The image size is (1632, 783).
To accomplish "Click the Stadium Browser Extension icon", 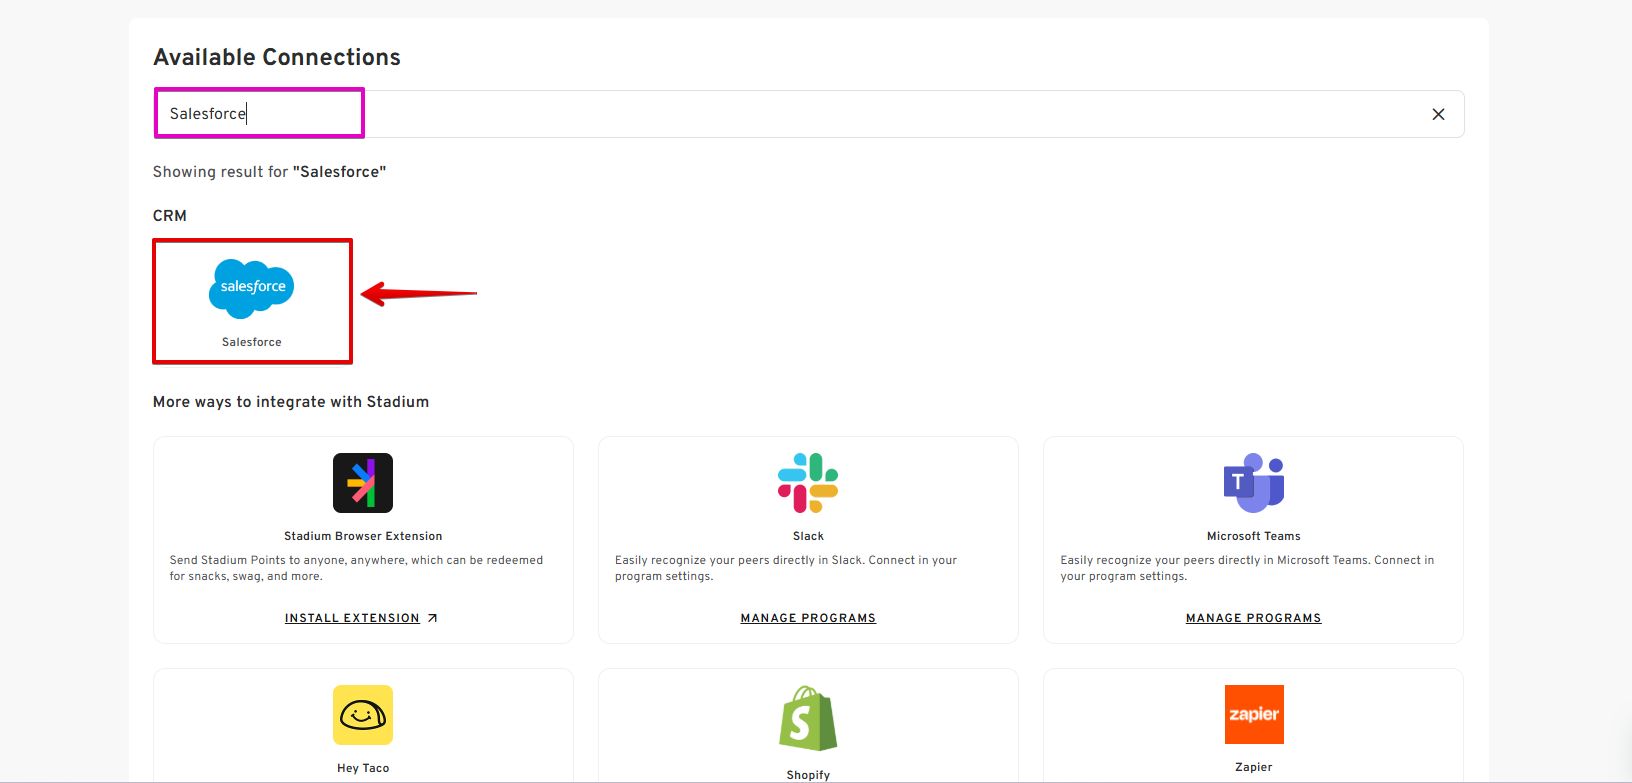I will pyautogui.click(x=363, y=483).
